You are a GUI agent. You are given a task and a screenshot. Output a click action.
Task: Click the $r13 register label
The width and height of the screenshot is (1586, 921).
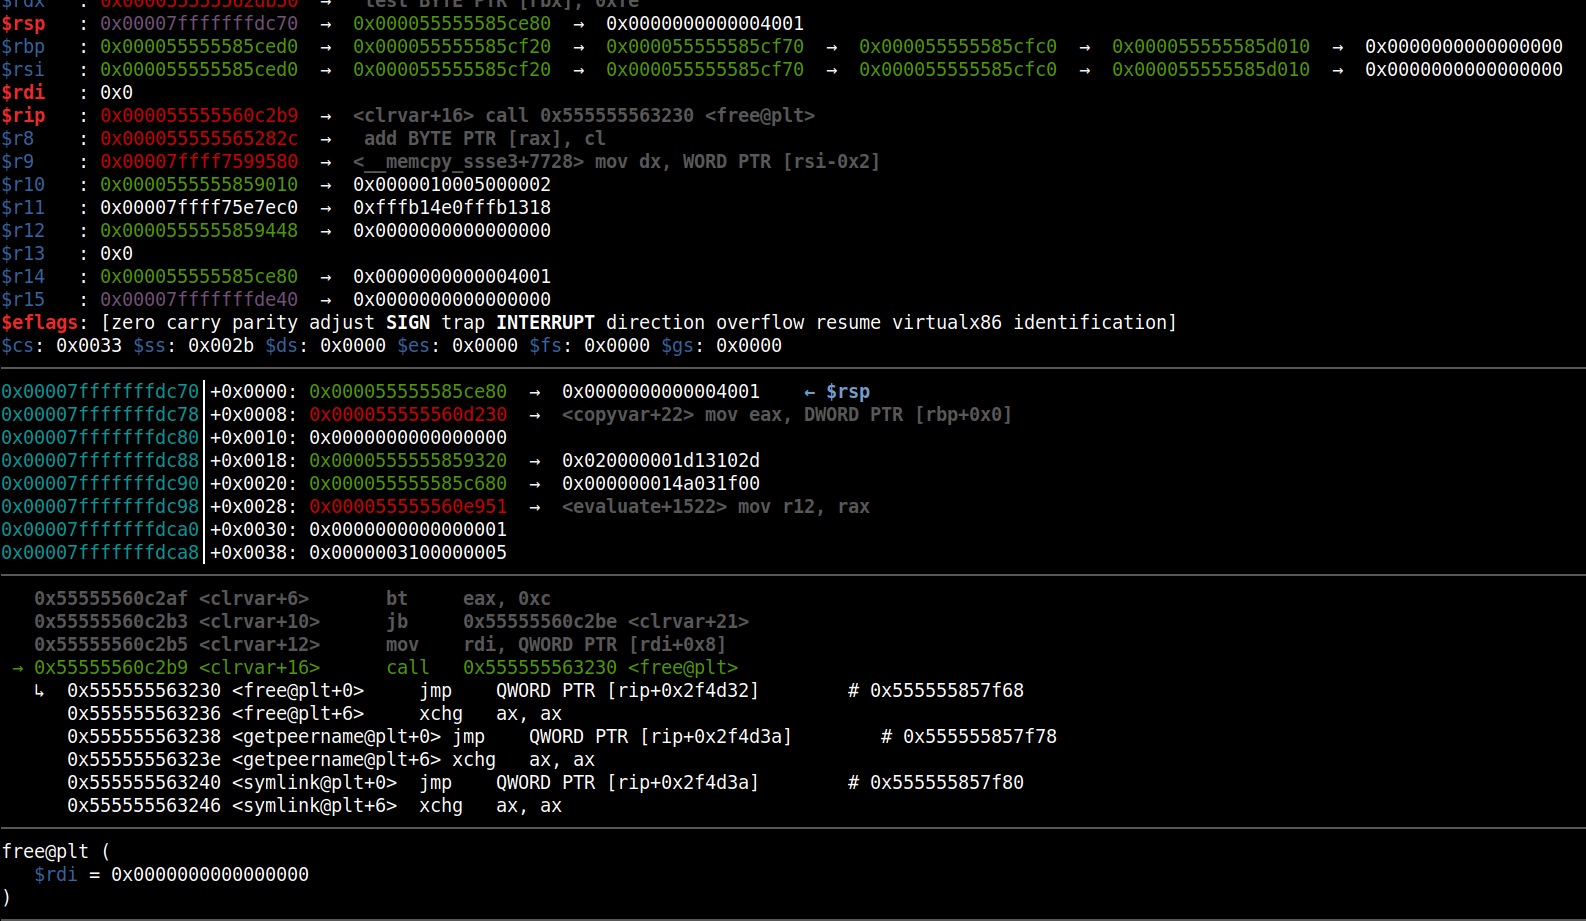(x=23, y=253)
